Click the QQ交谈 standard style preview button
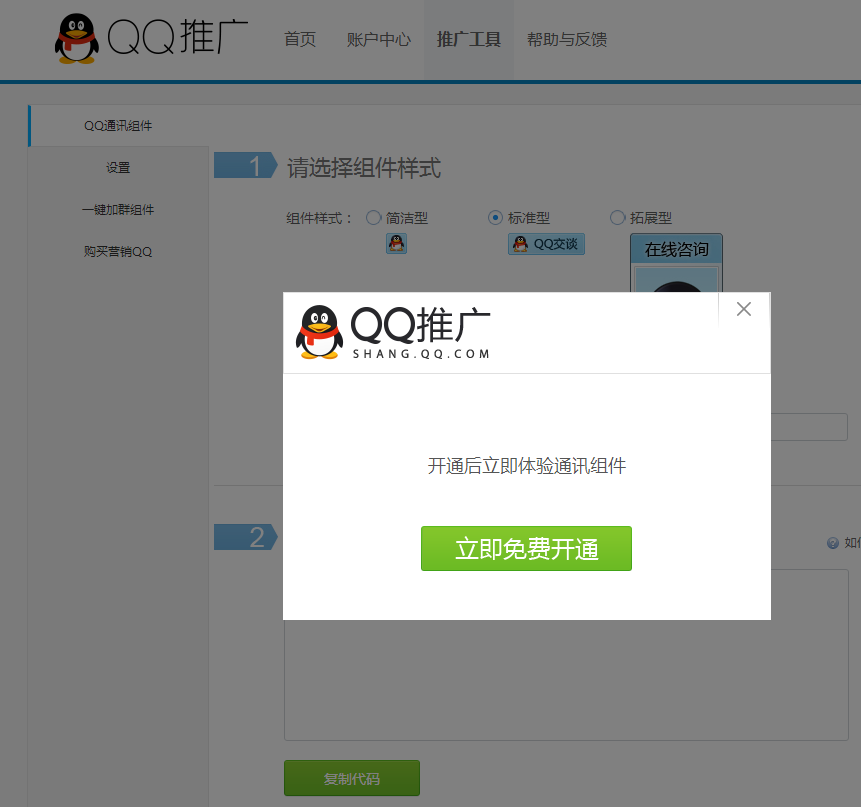 [x=546, y=244]
